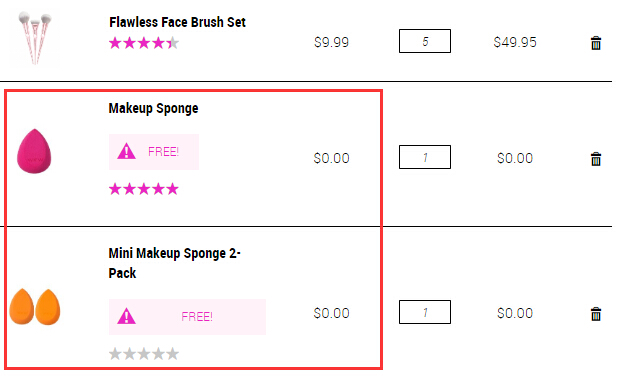The width and height of the screenshot is (618, 384).
Task: Click warning triangle icon in Makeup Sponge badge
Action: [x=127, y=152]
